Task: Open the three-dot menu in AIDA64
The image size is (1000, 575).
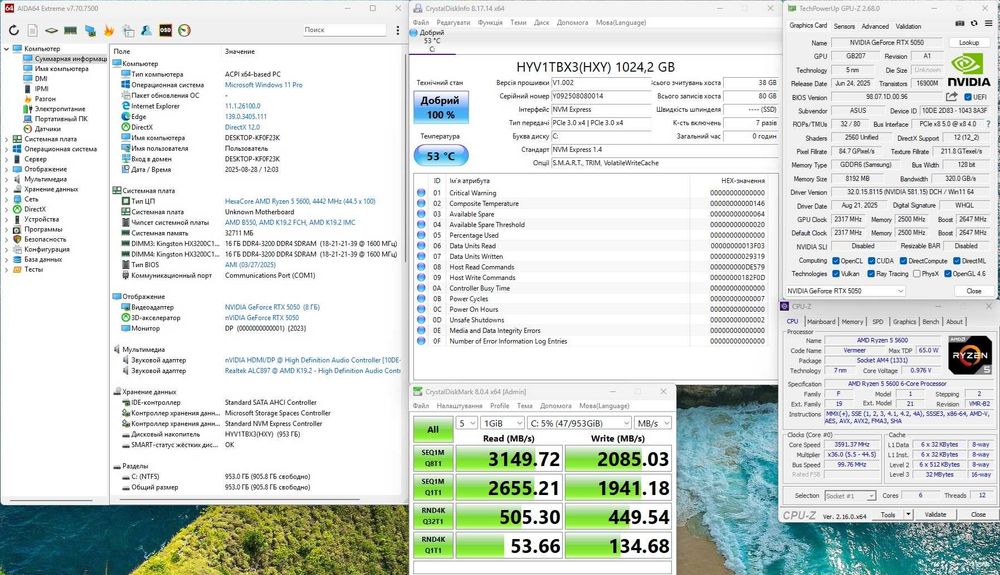Action: (397, 30)
